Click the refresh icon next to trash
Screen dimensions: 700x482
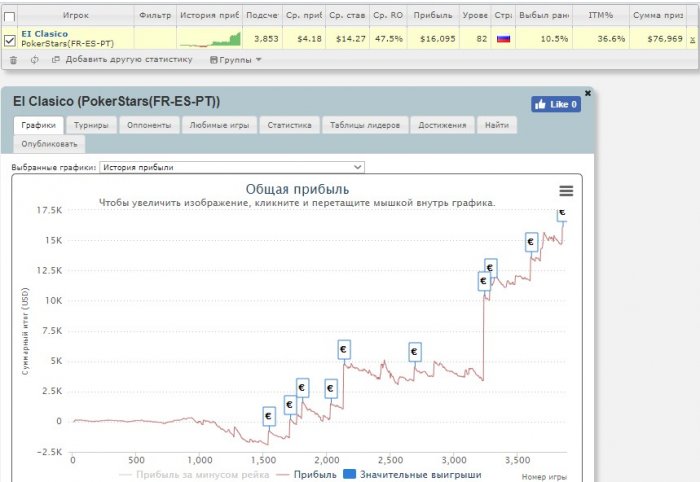(34, 59)
